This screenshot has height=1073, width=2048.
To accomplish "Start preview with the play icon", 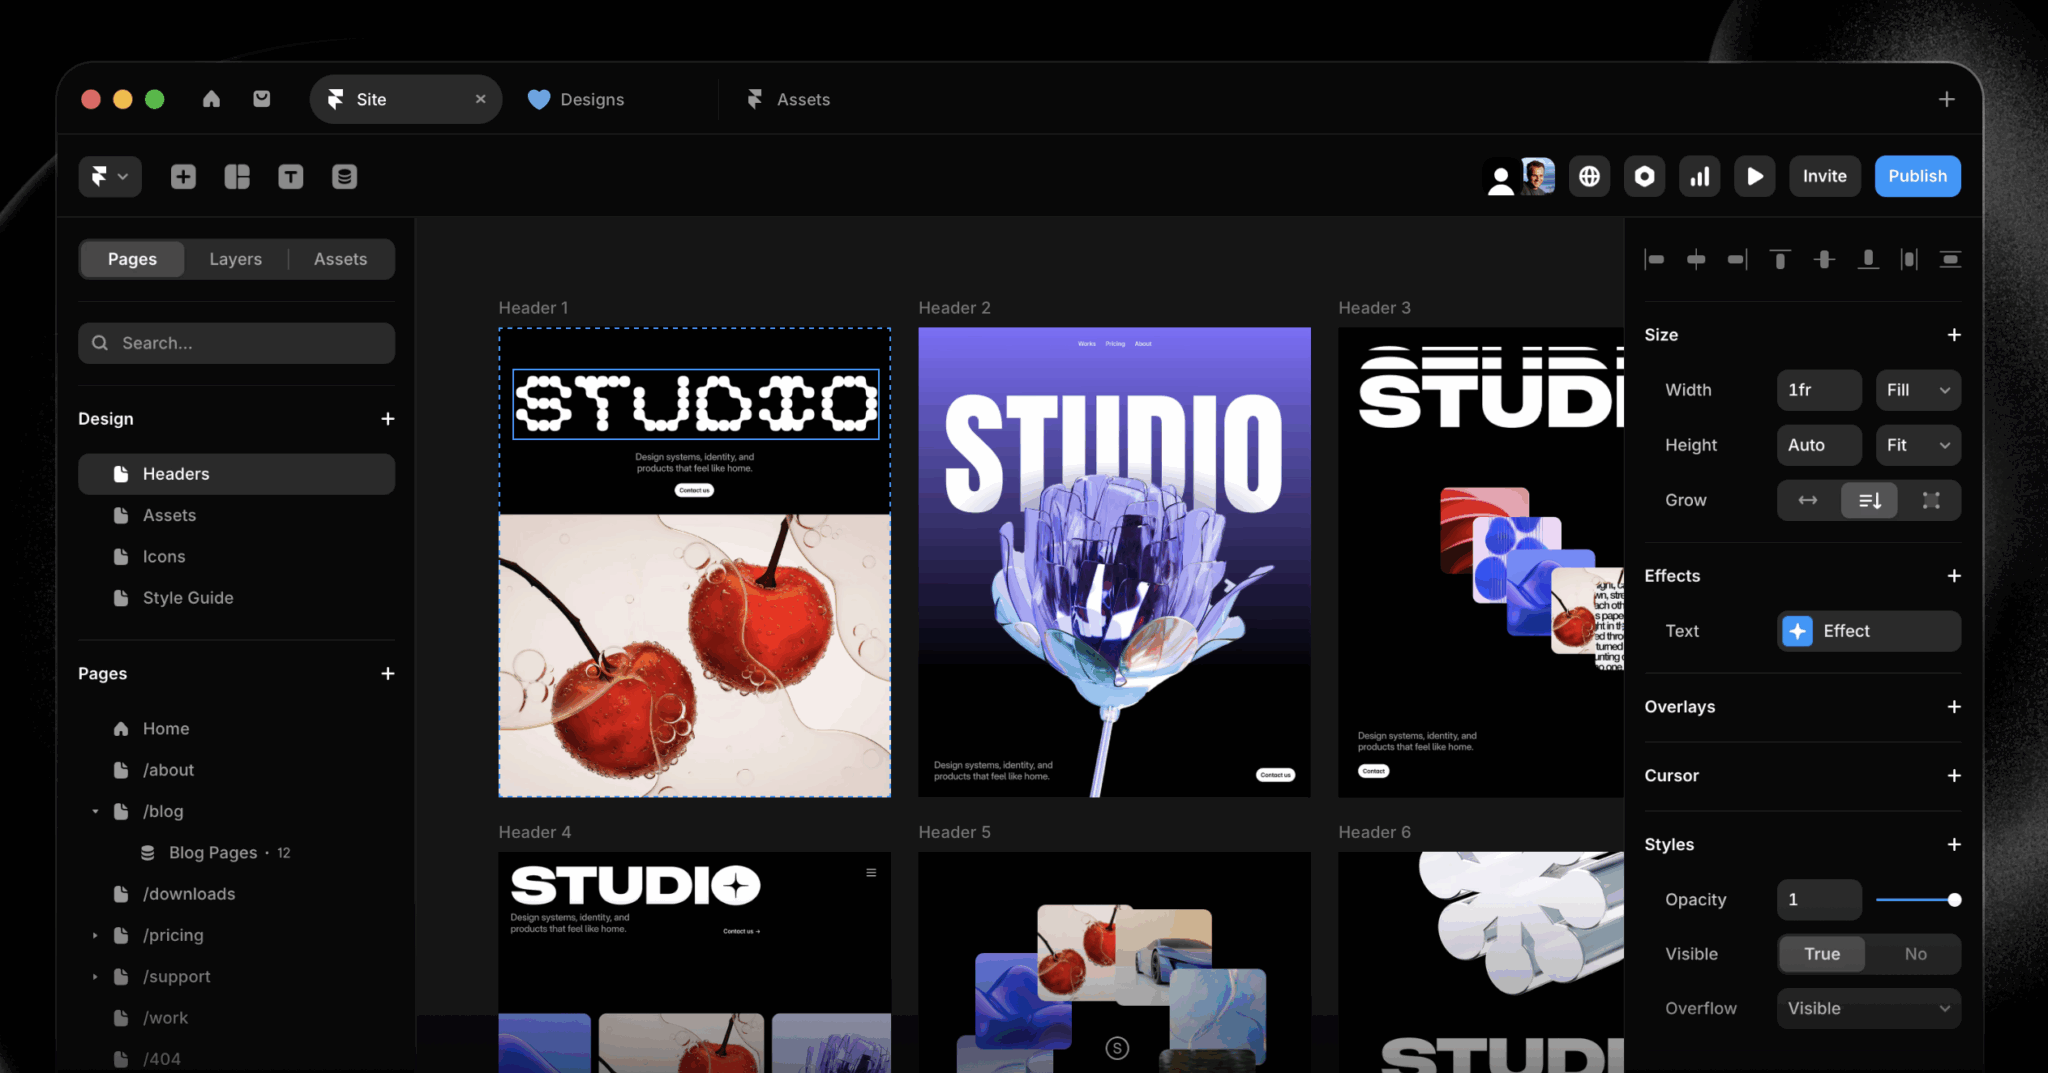I will pos(1755,176).
